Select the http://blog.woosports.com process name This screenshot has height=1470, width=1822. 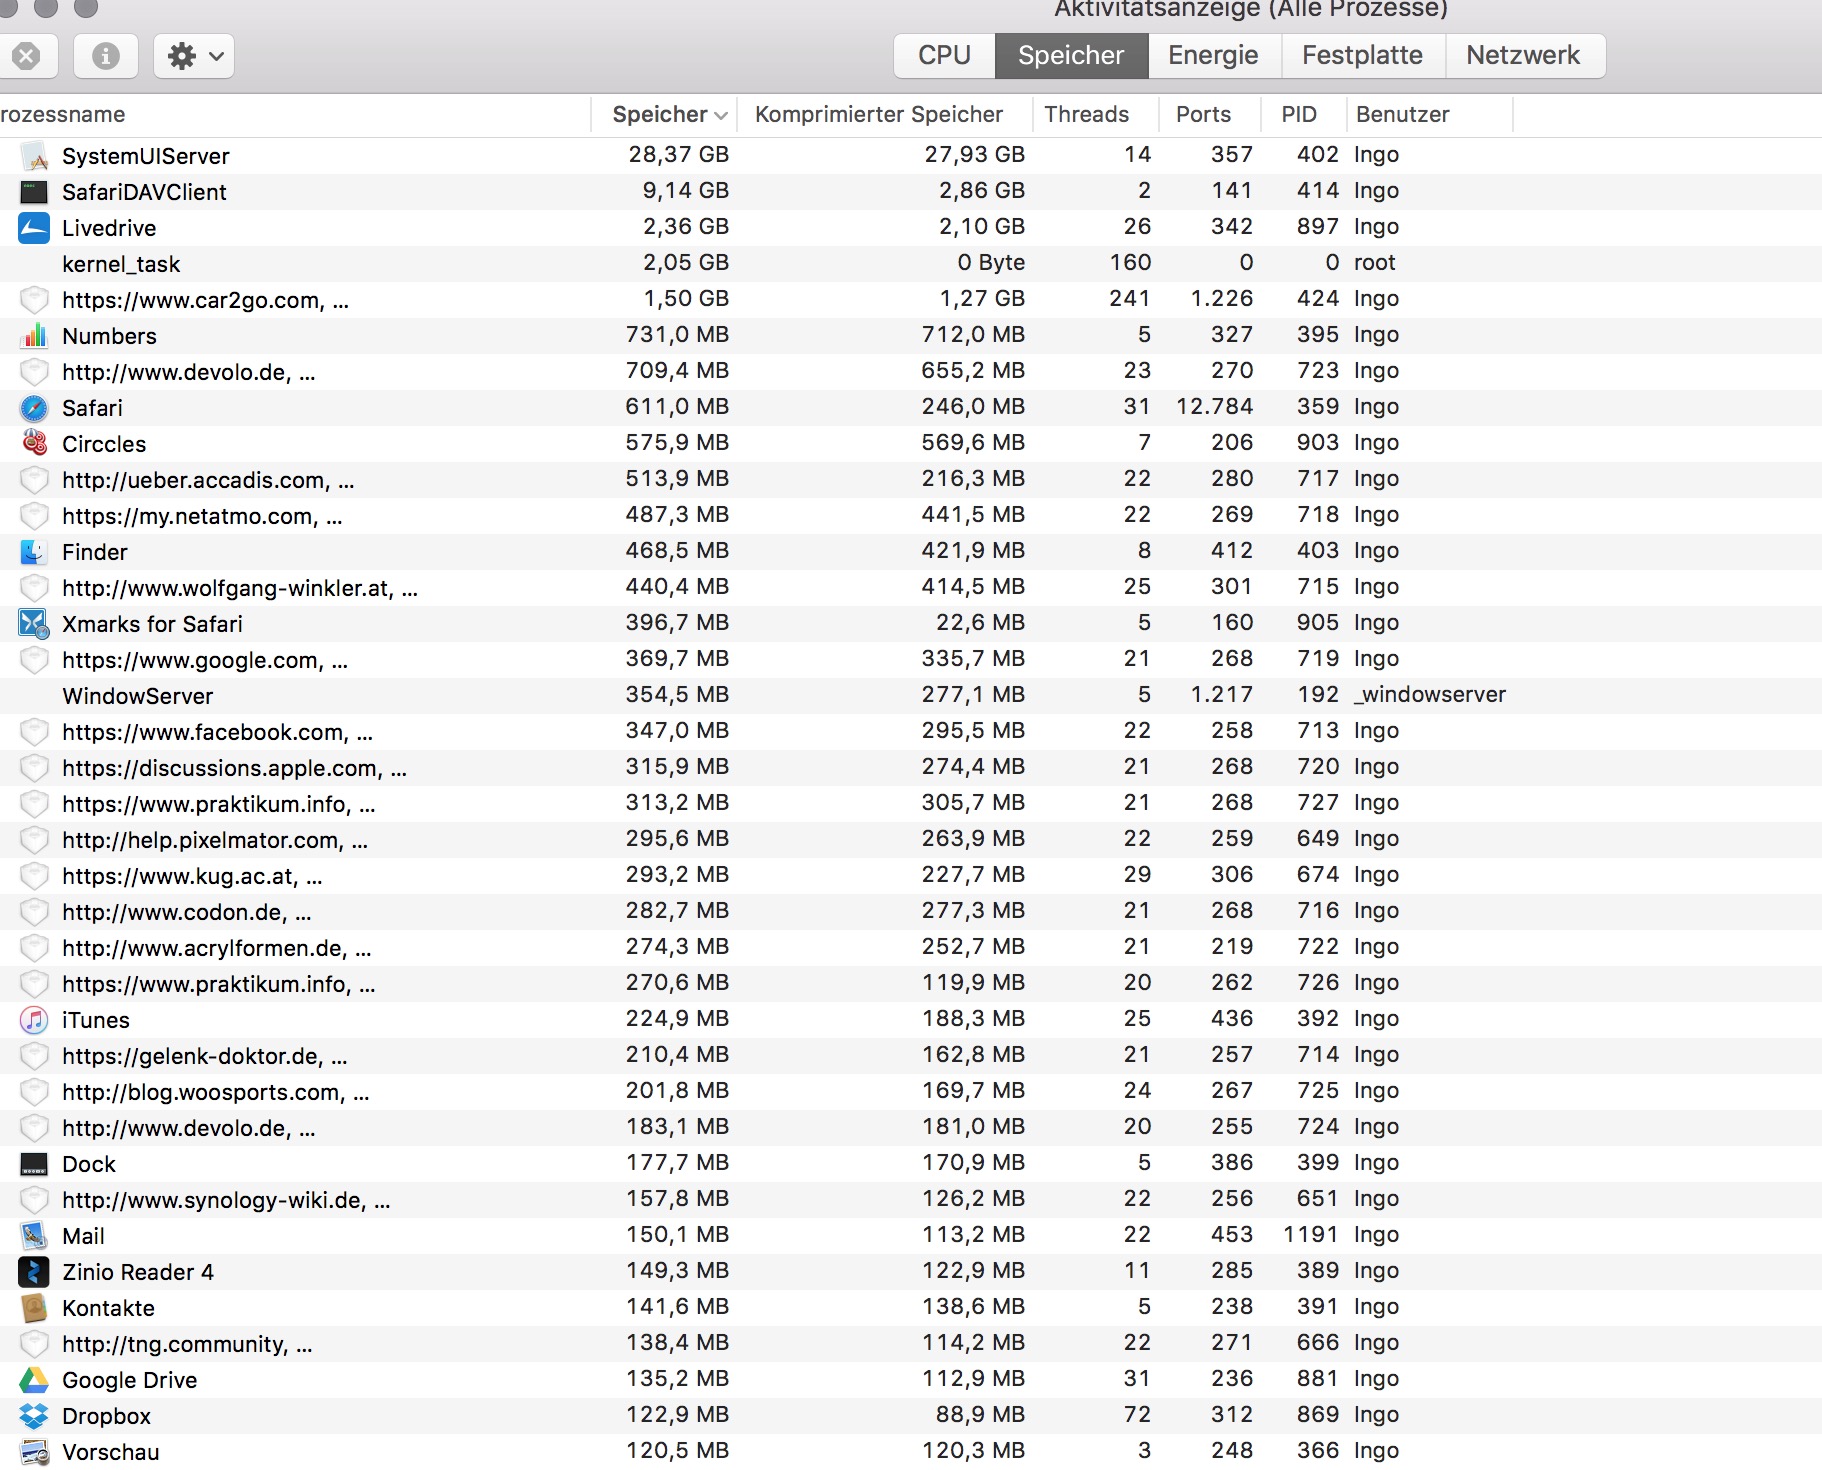point(216,1092)
